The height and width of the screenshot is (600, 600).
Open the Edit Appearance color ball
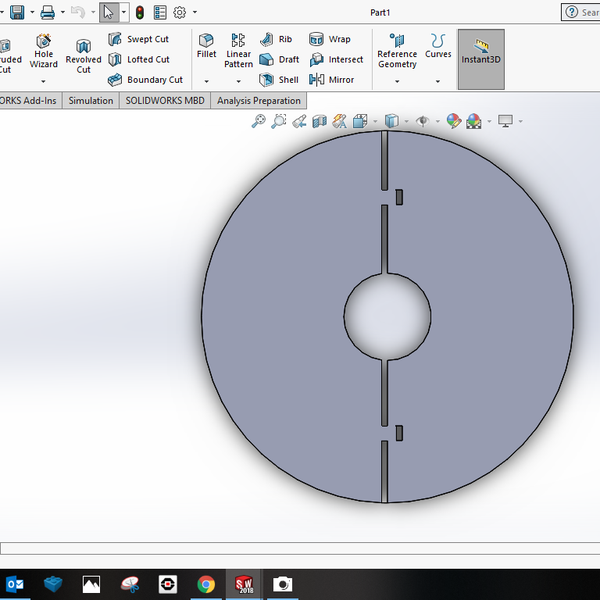453,121
